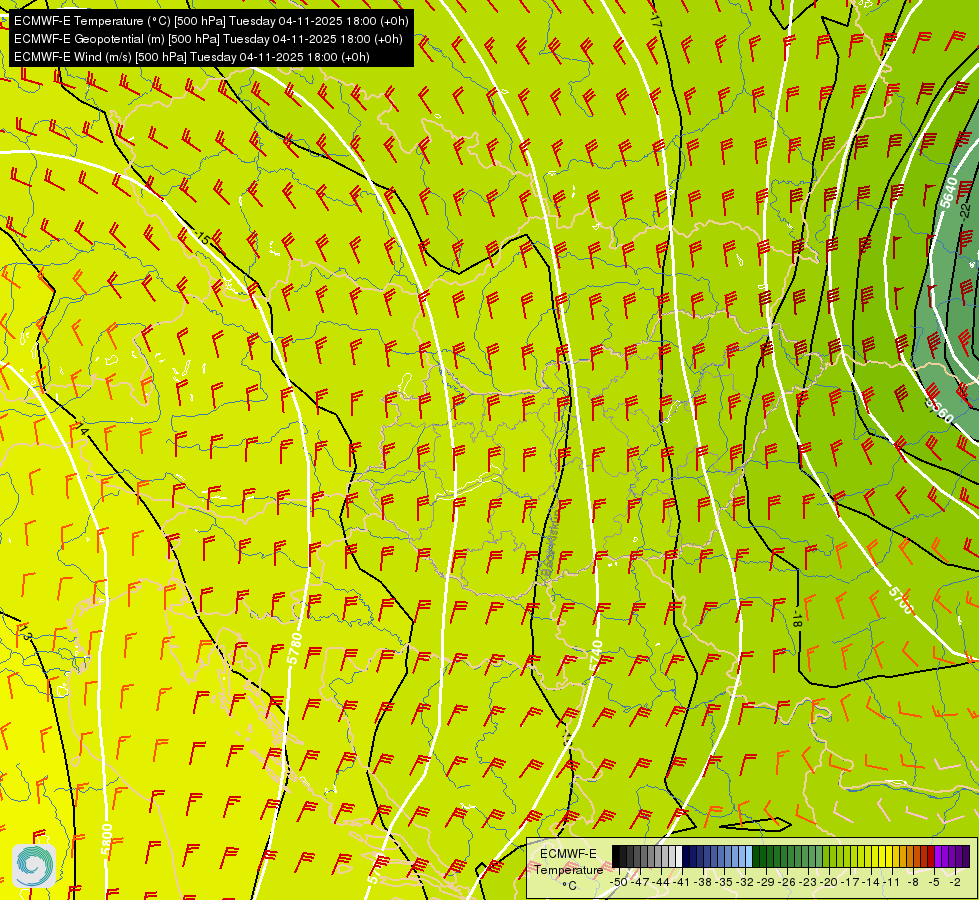Click the 5780 geopotential contour label
979x900 pixels.
pyautogui.click(x=295, y=649)
